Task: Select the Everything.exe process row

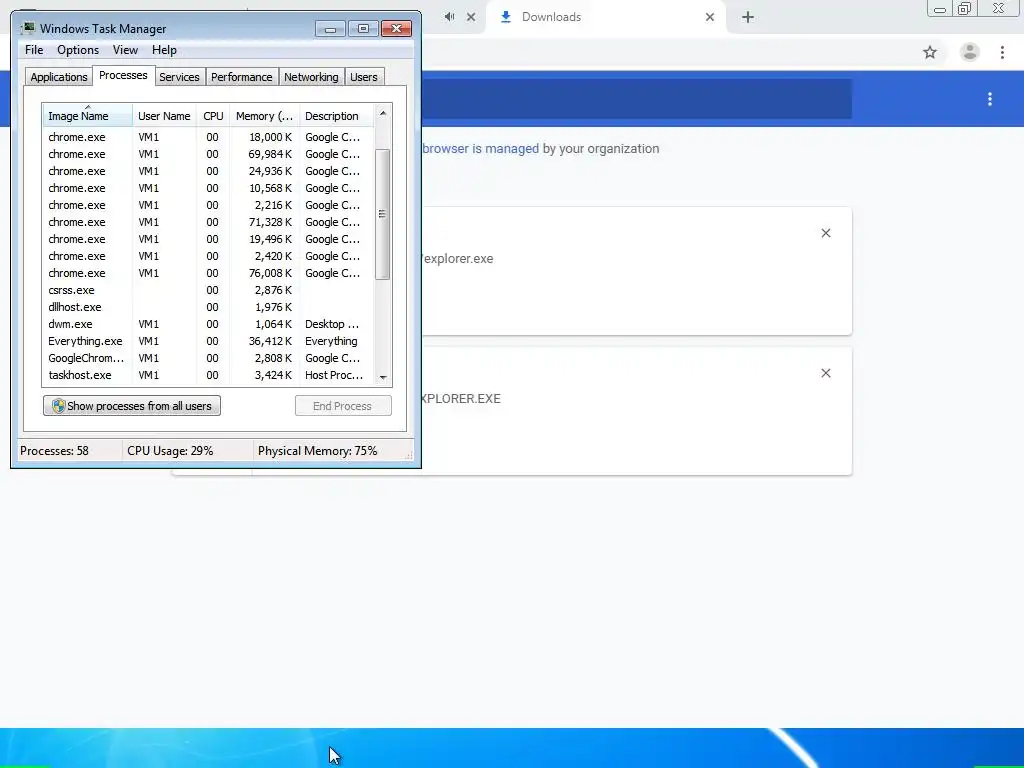Action: coord(208,341)
